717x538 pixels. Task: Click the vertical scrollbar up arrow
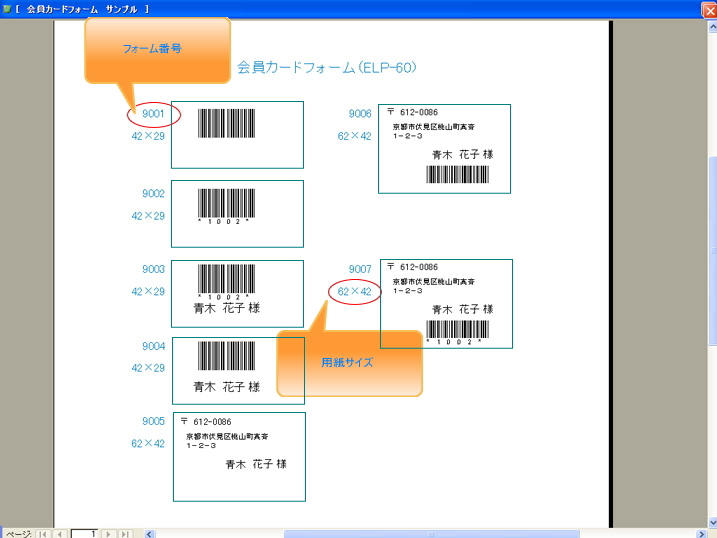click(712, 27)
